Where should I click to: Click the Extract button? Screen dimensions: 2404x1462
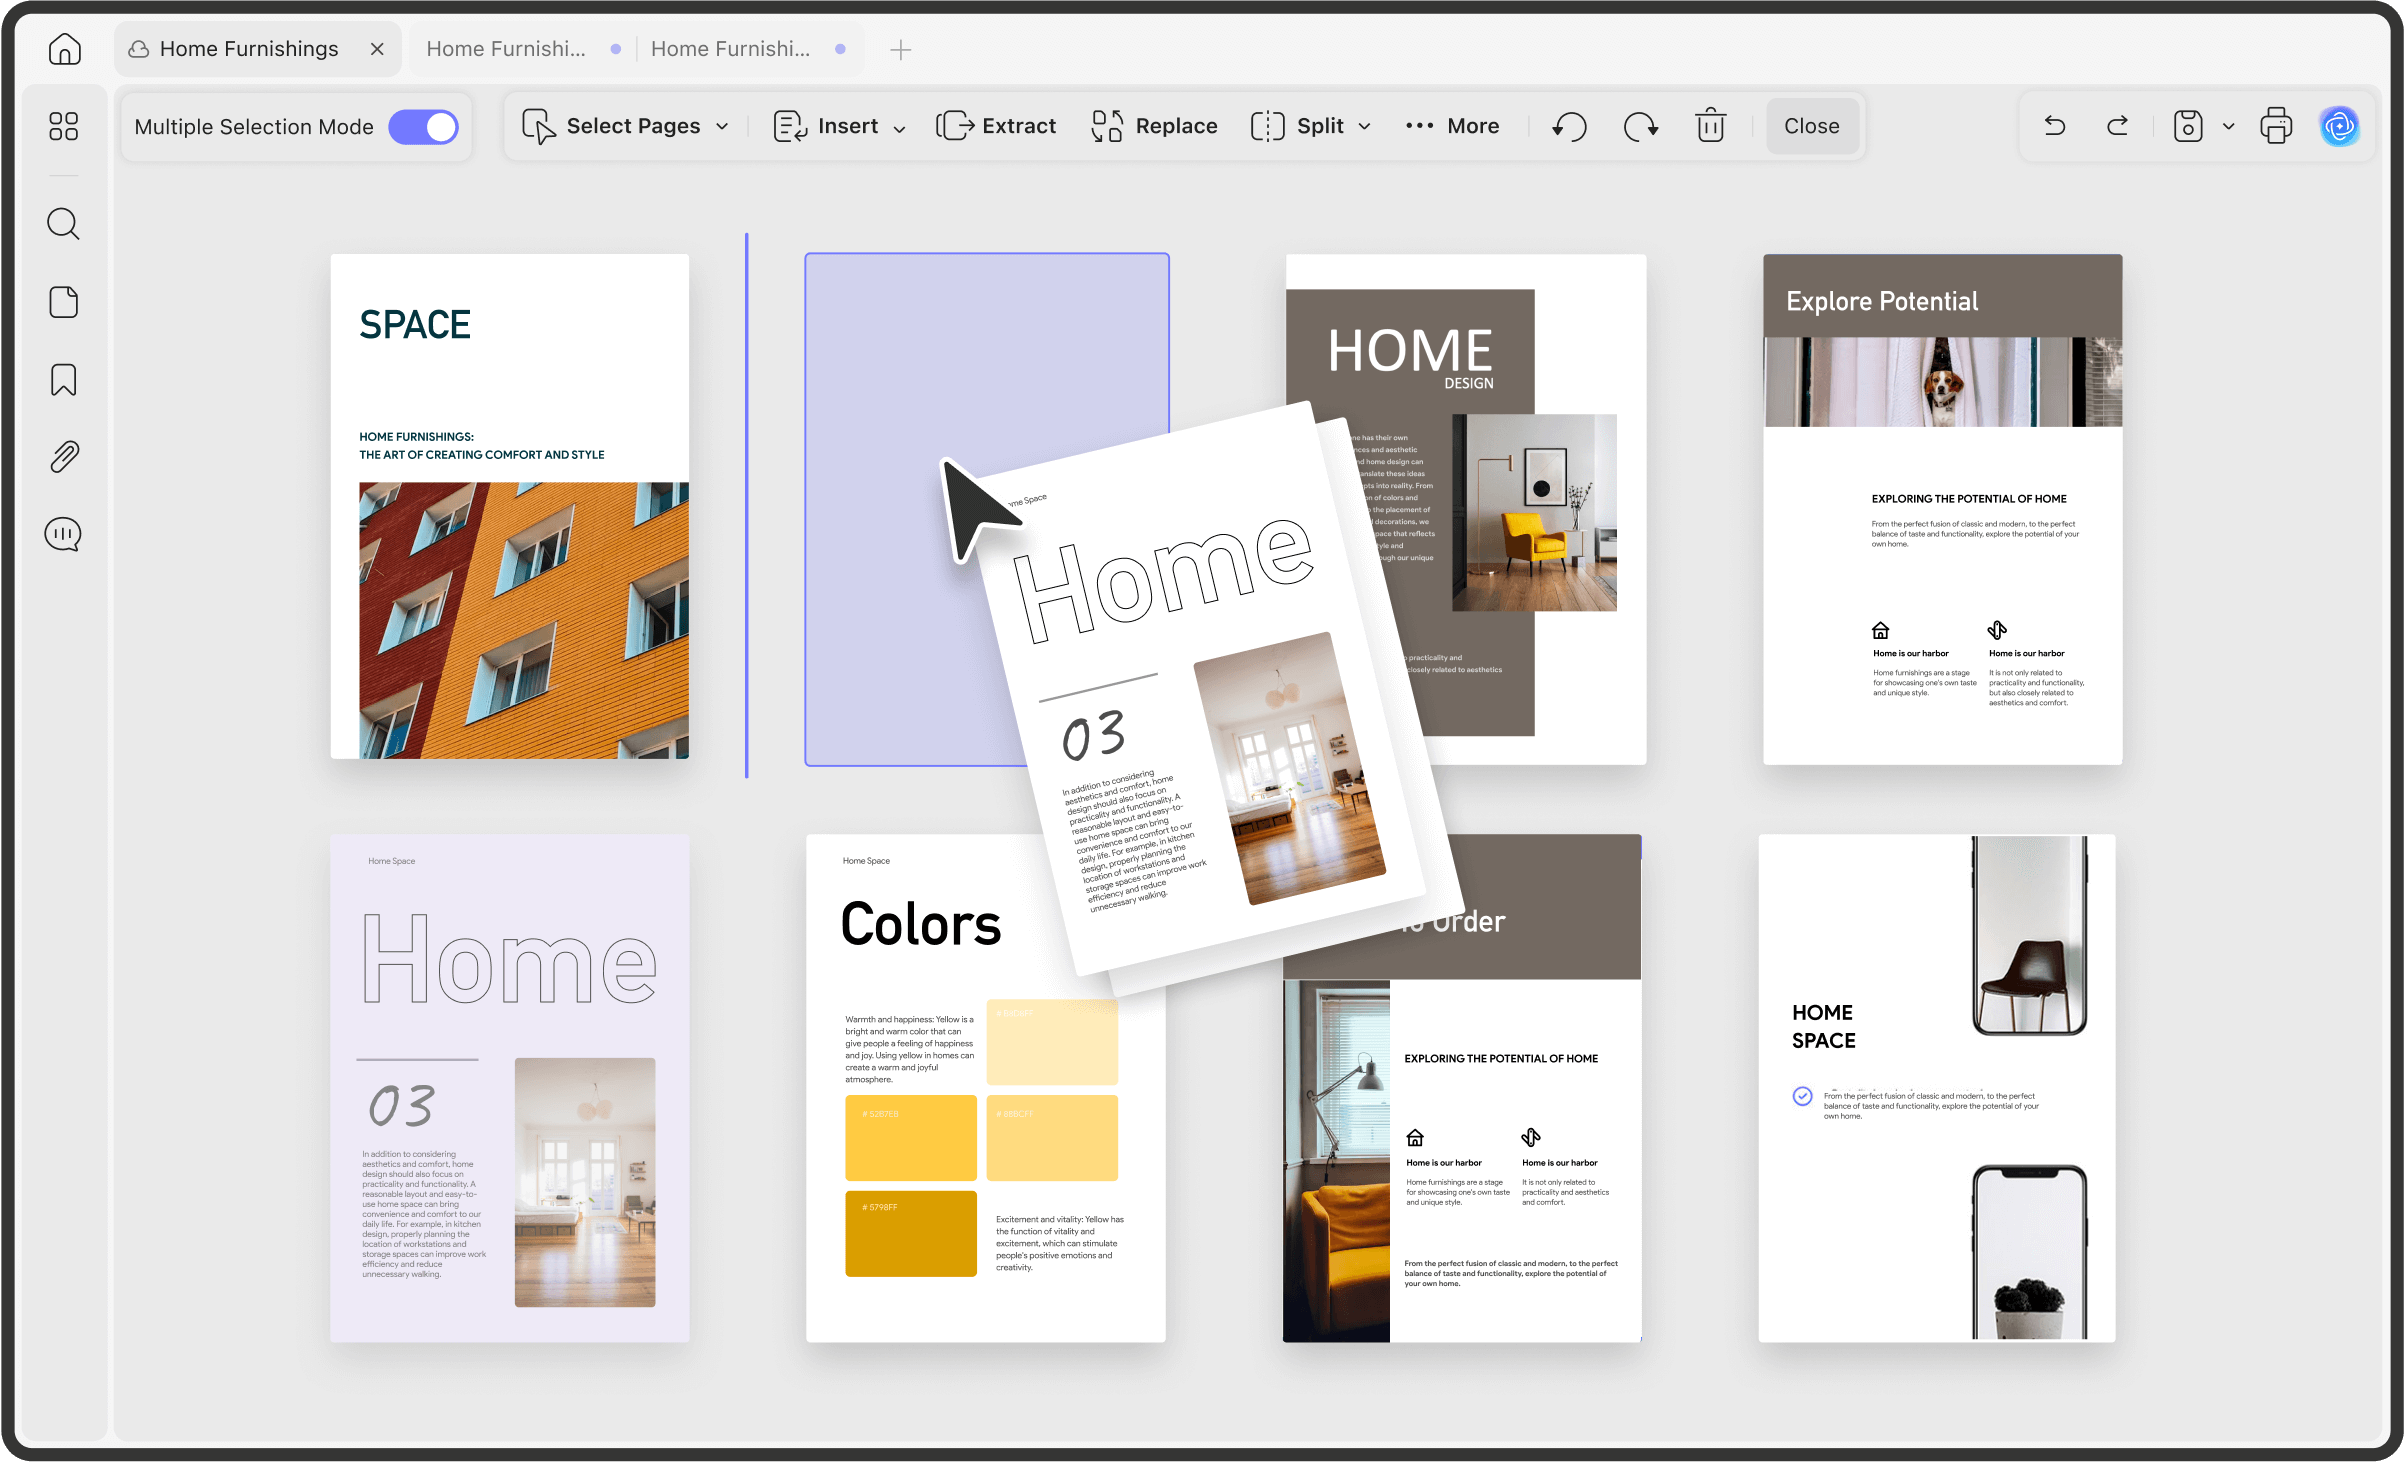996,126
